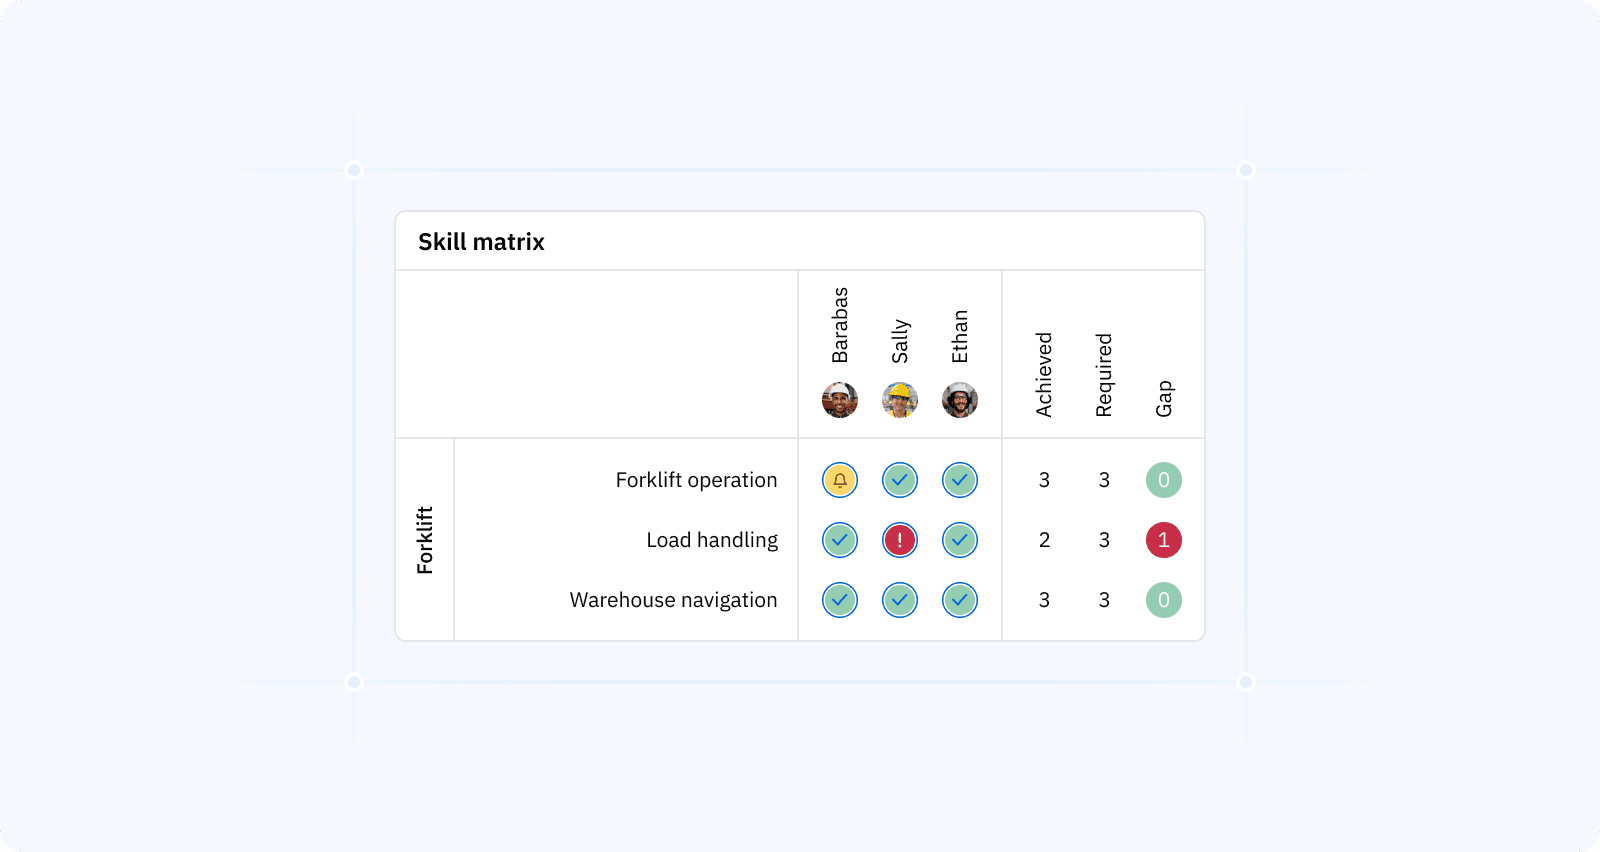This screenshot has width=1600, height=852.
Task: Click Sally's checkmark for Forklift operation
Action: point(900,480)
